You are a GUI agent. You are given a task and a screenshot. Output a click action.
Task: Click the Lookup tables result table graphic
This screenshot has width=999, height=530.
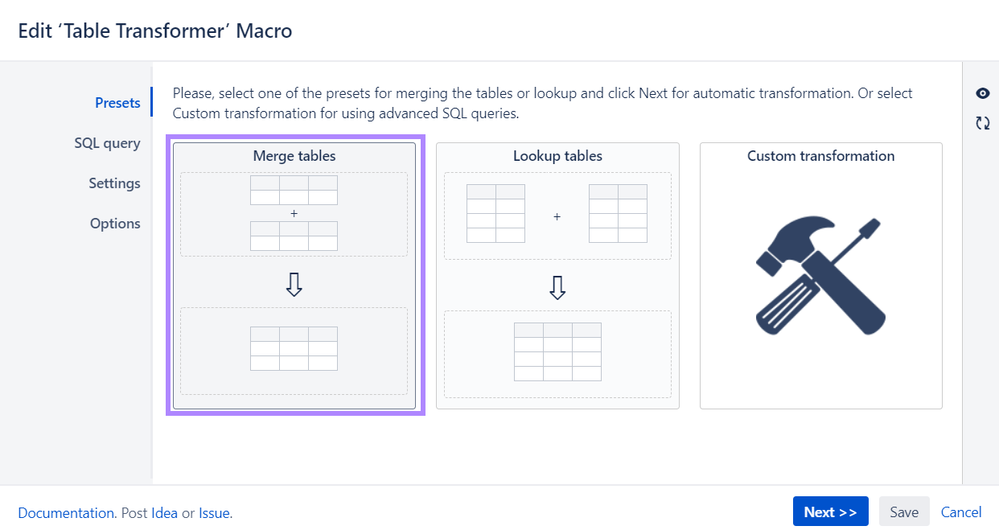(x=557, y=352)
